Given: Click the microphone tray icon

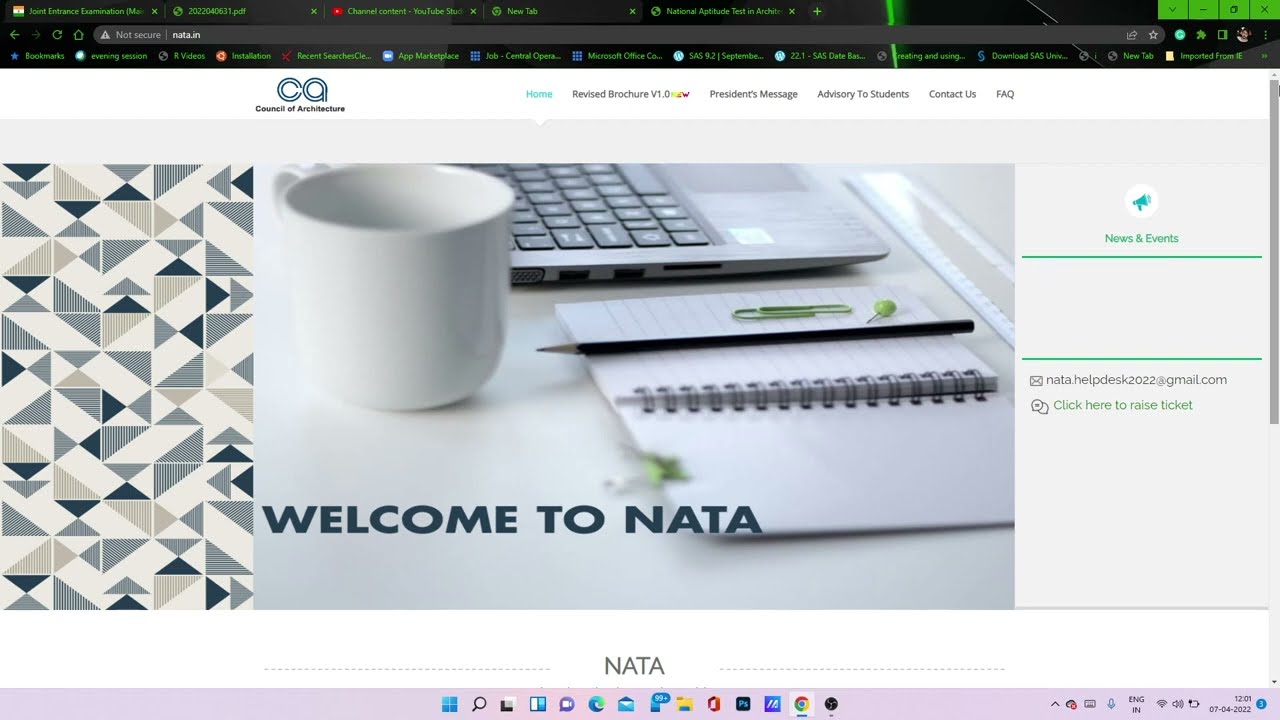Looking at the screenshot, I should coord(1111,704).
